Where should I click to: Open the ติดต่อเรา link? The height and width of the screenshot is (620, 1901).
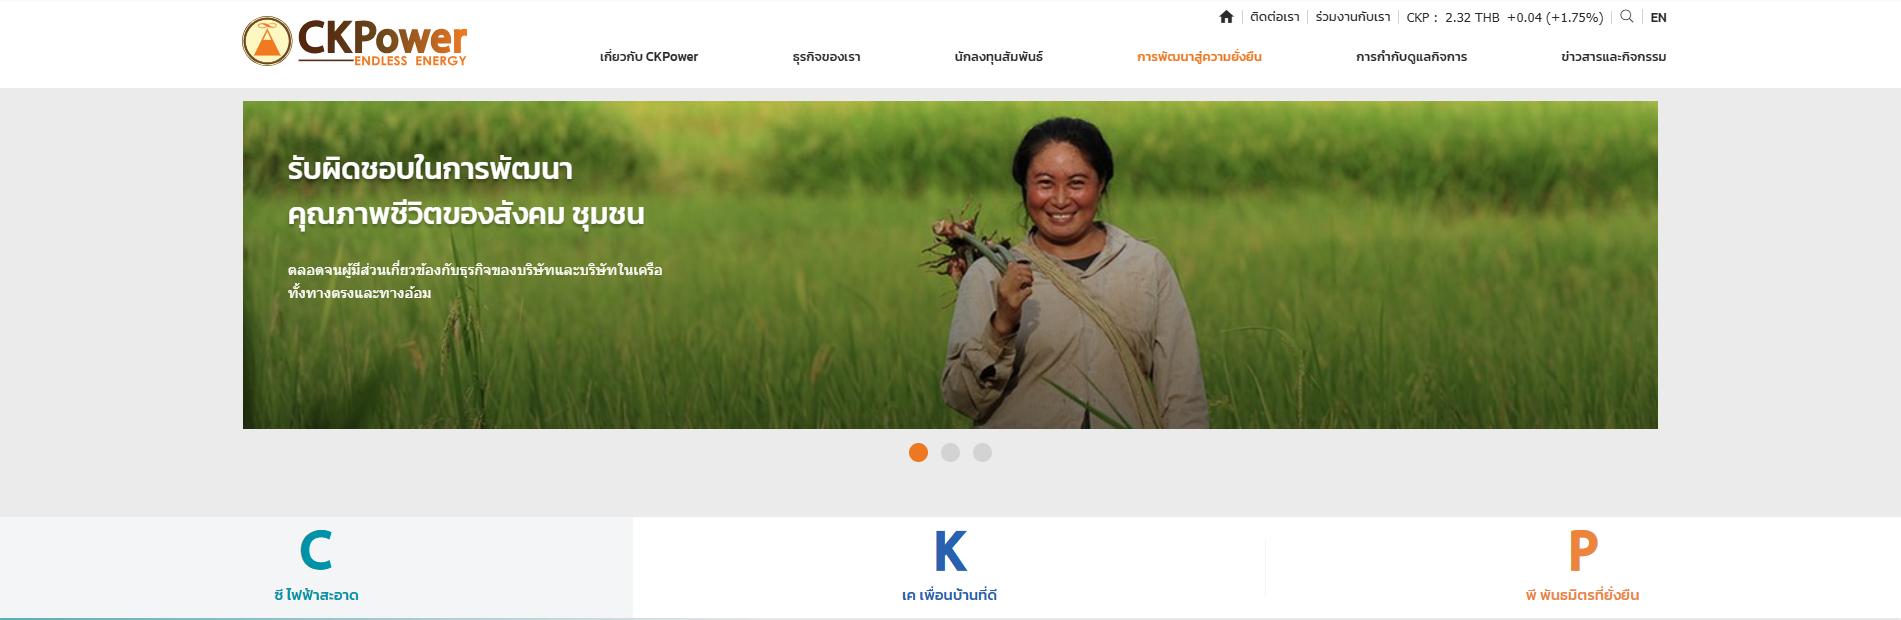[x=1275, y=17]
